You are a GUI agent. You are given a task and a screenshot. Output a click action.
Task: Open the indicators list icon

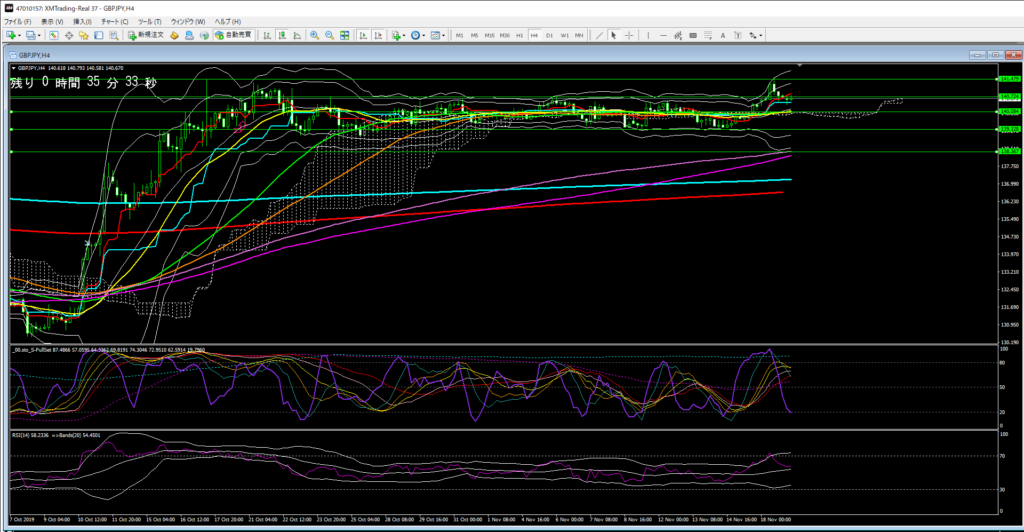[x=396, y=35]
